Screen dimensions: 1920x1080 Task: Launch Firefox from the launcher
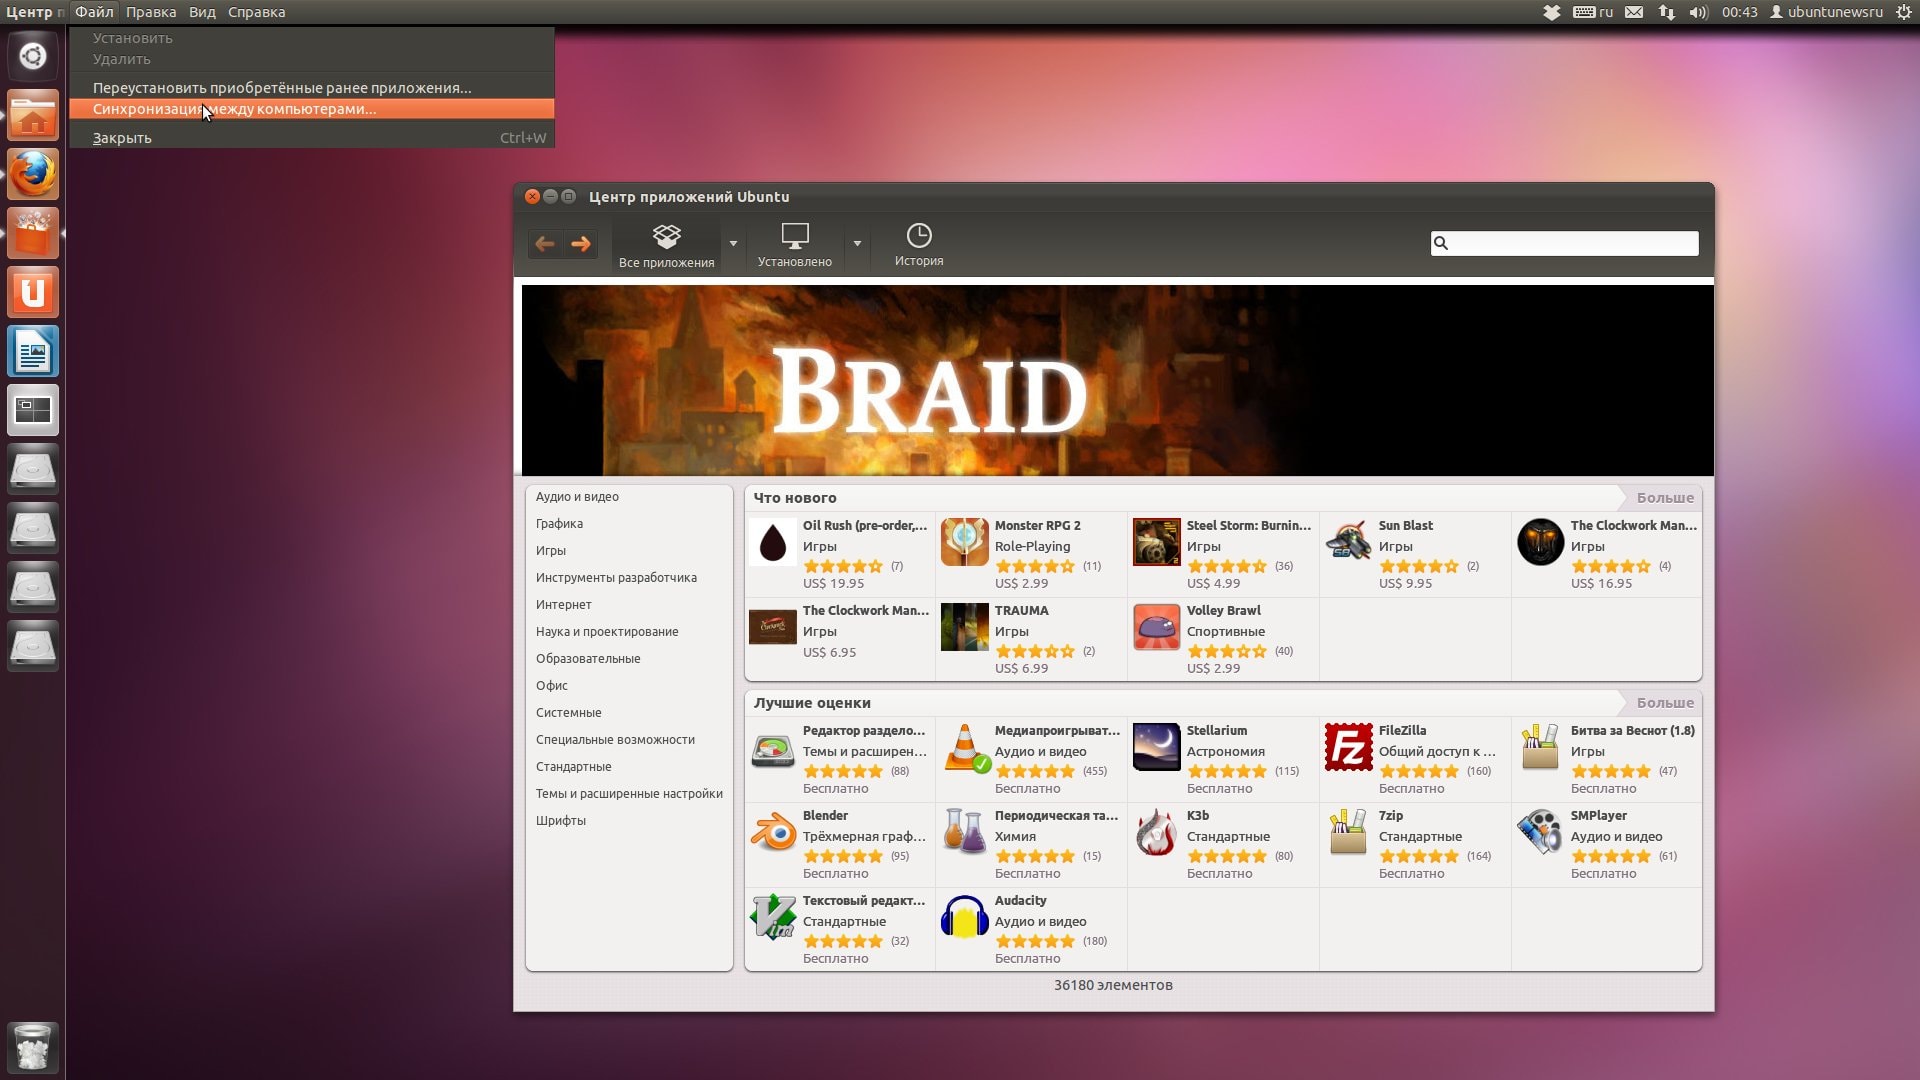point(33,174)
